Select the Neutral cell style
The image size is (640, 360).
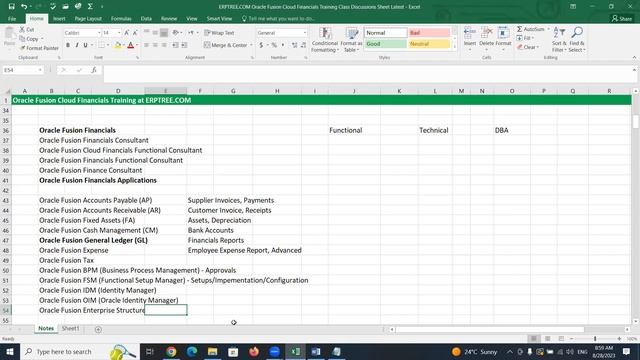point(429,44)
